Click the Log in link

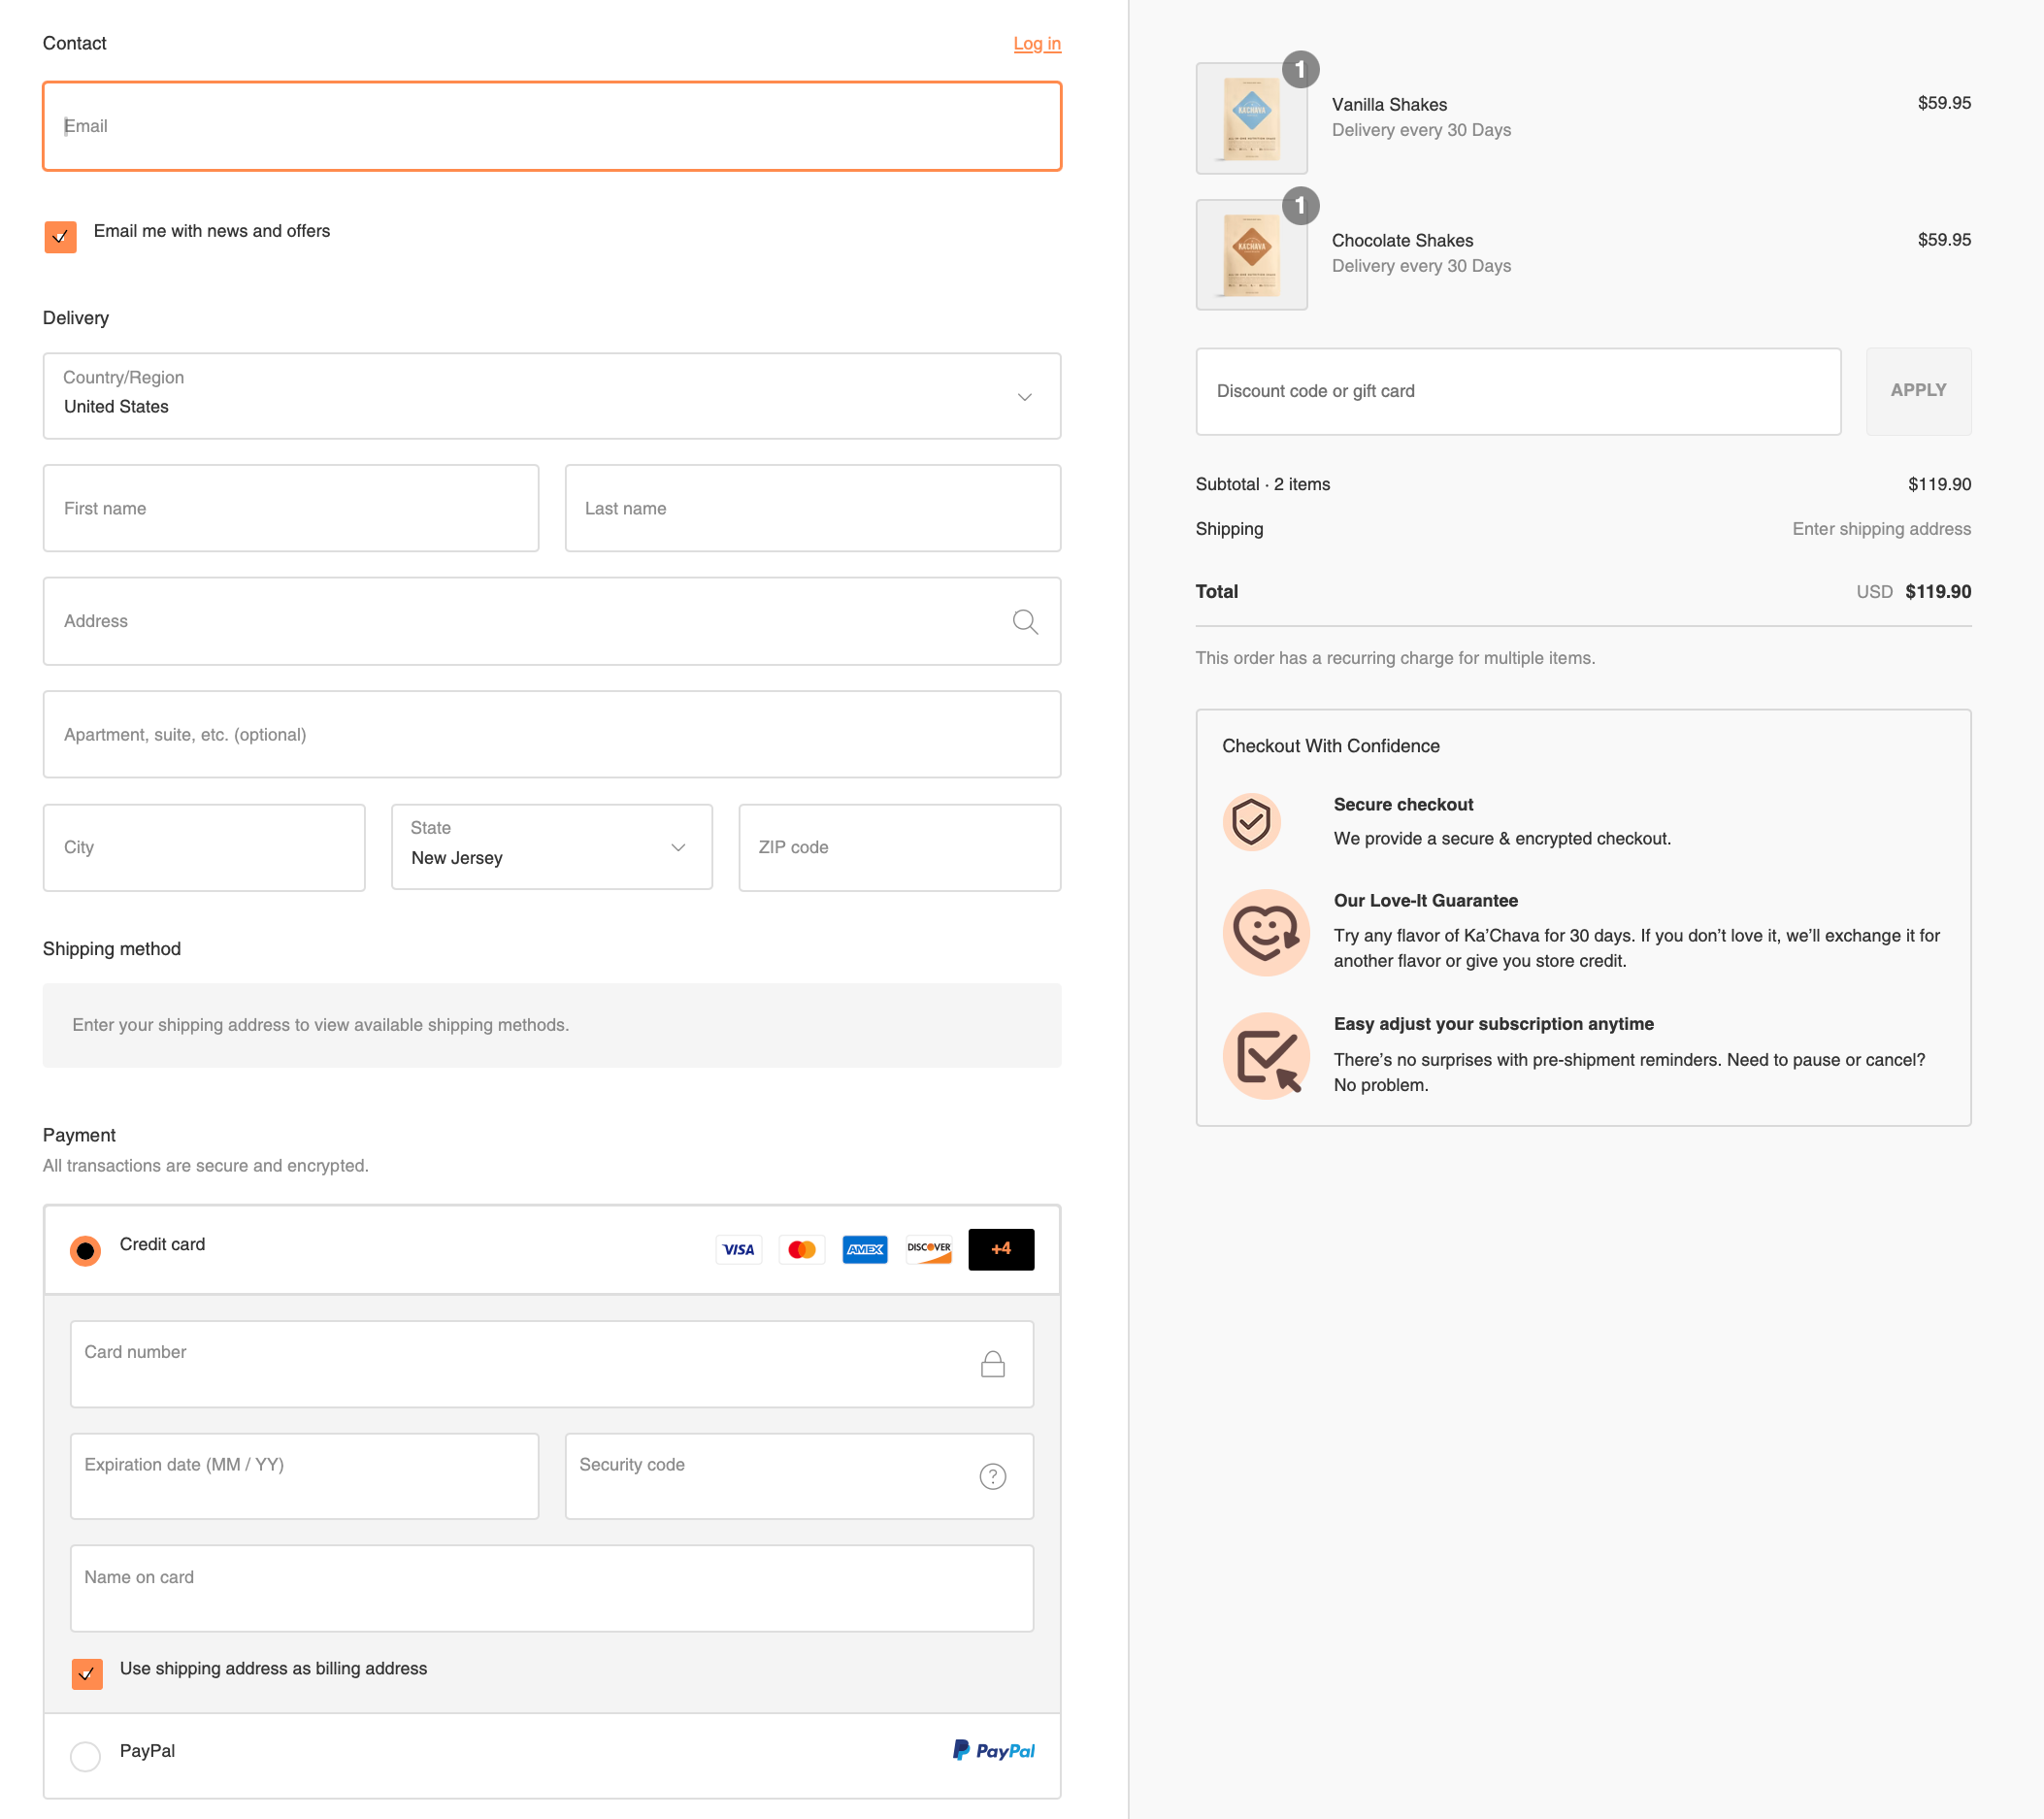[x=1037, y=43]
